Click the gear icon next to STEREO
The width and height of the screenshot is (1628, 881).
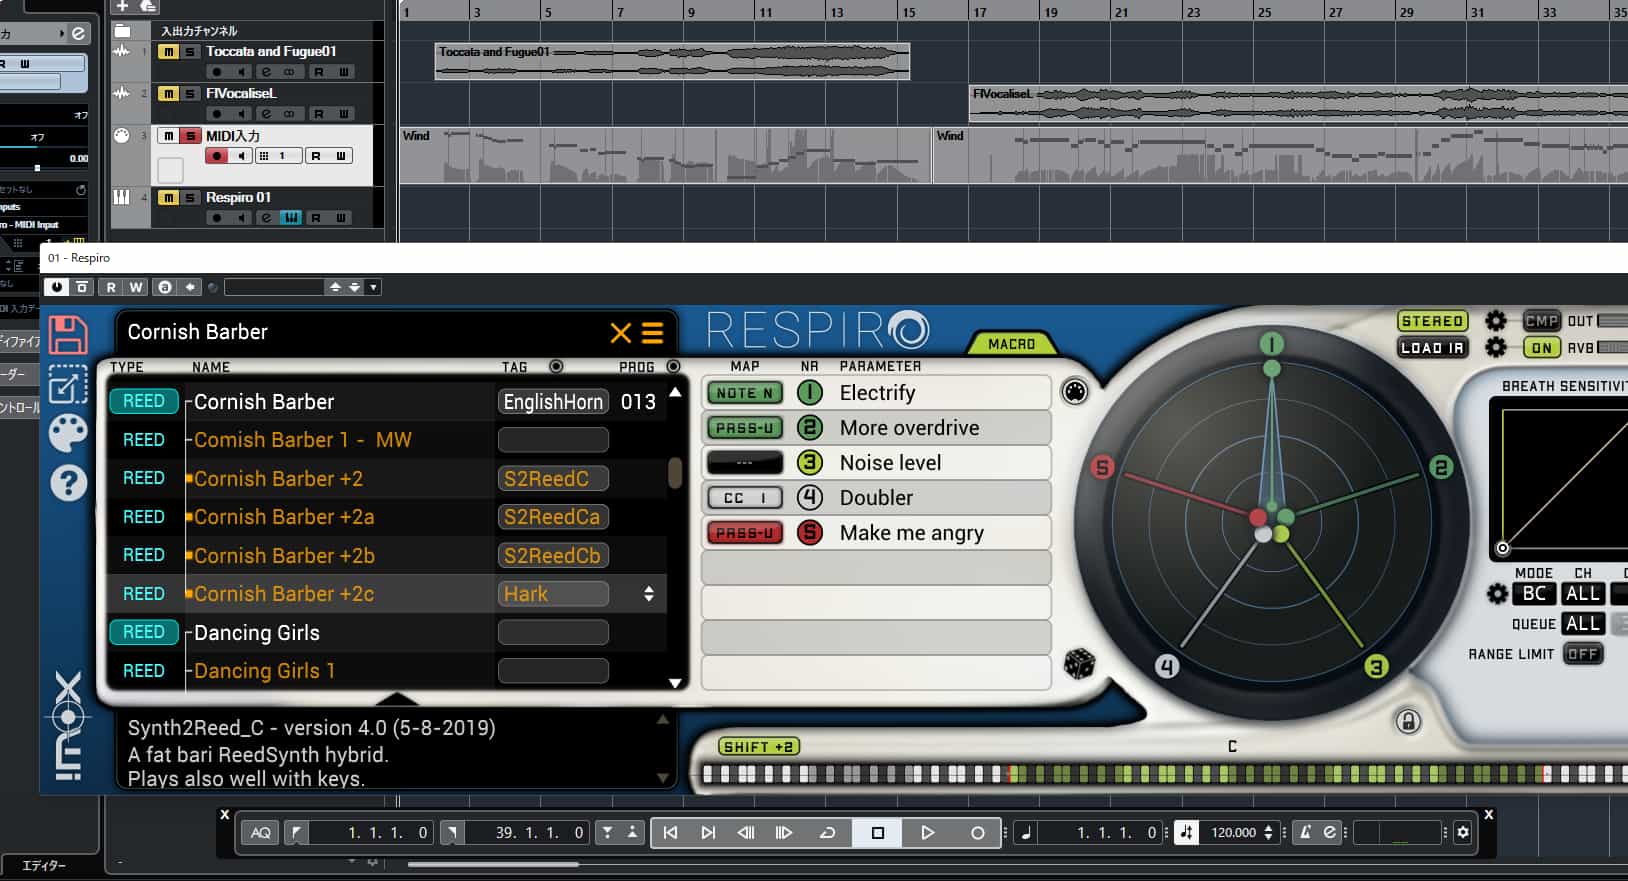tap(1495, 321)
